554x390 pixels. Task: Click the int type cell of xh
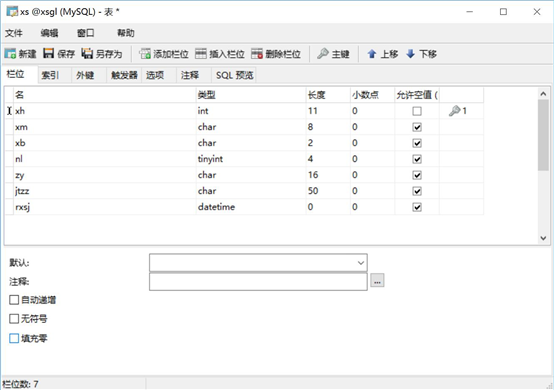251,111
